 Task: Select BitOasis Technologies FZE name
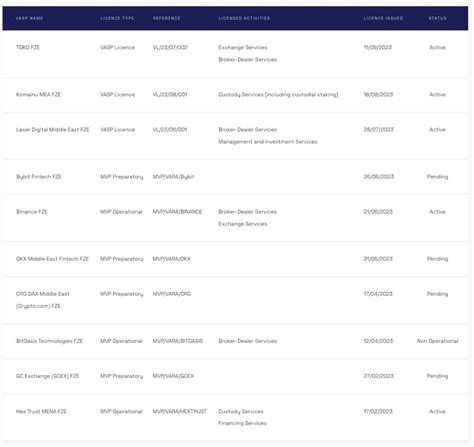tap(49, 341)
